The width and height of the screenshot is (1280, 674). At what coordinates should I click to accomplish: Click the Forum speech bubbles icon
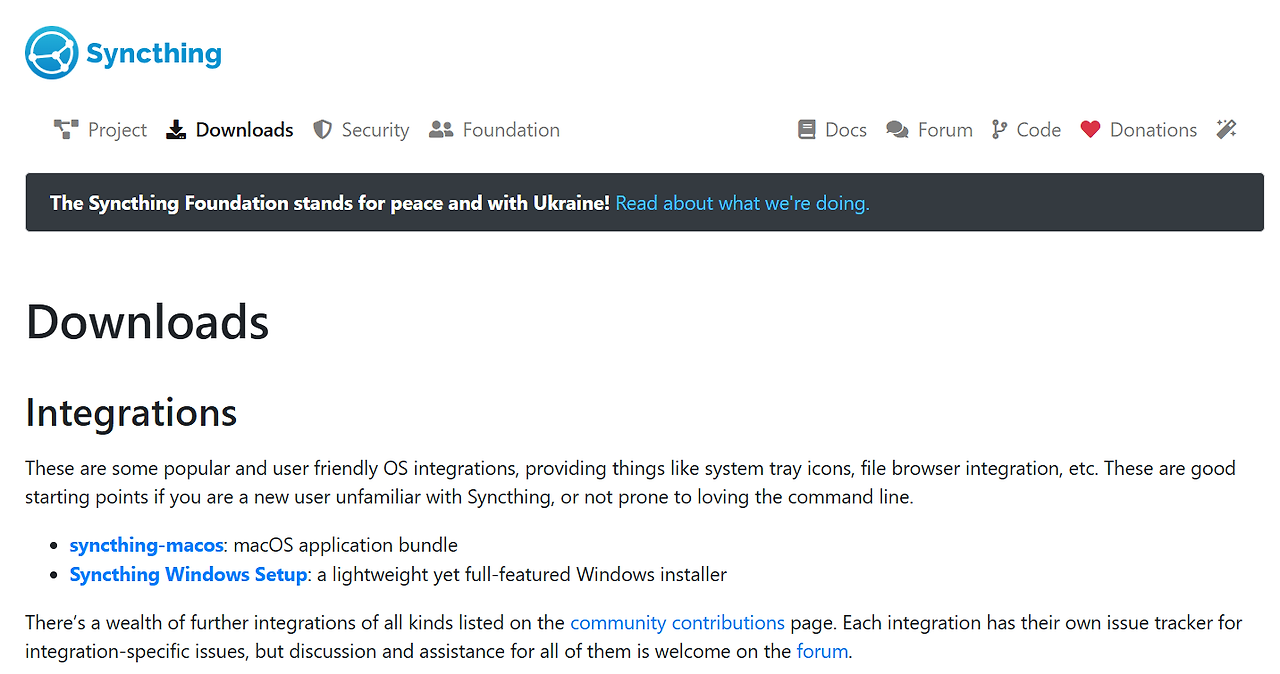(897, 130)
